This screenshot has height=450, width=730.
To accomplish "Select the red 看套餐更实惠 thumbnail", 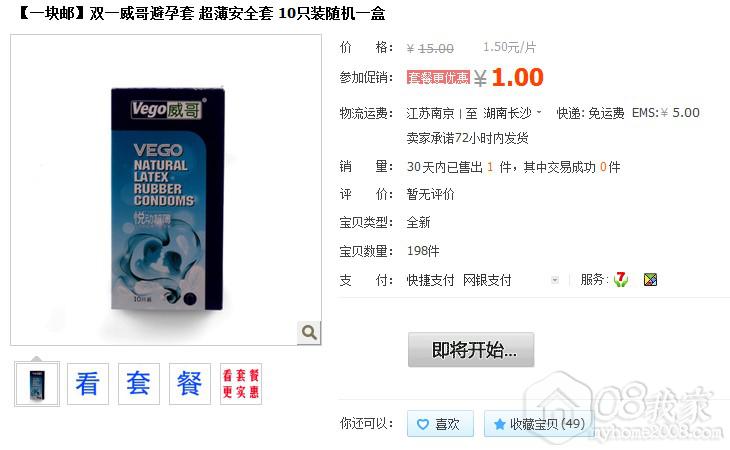I will coord(241,384).
